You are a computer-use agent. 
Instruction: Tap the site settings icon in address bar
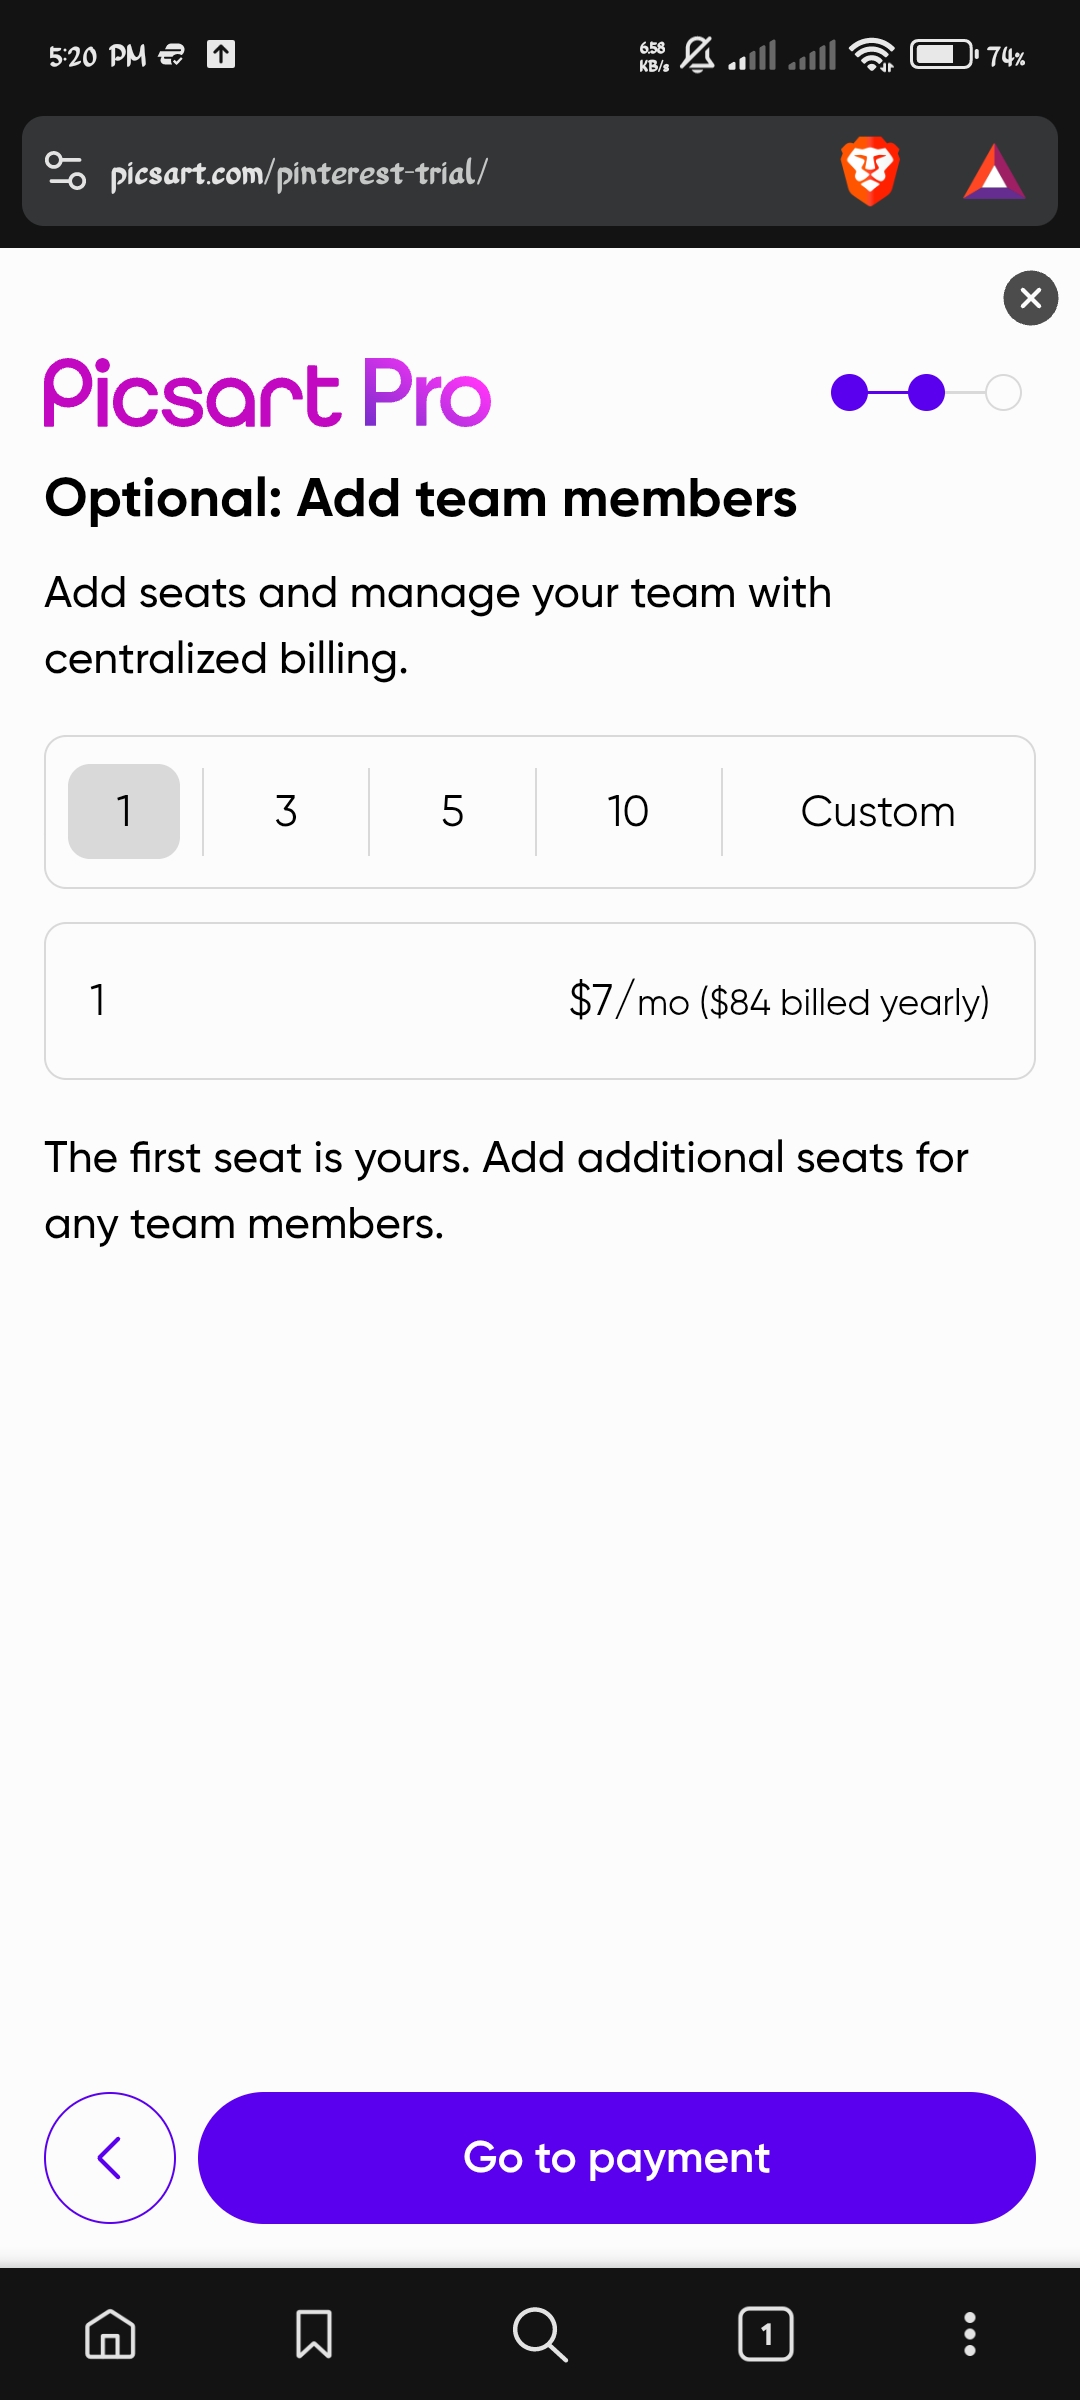point(66,171)
